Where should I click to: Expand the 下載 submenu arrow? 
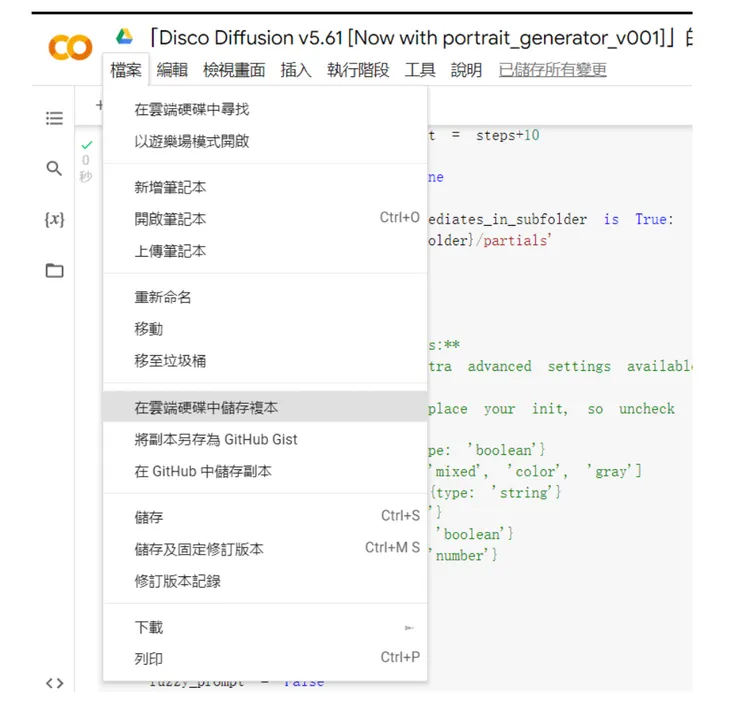(x=409, y=628)
